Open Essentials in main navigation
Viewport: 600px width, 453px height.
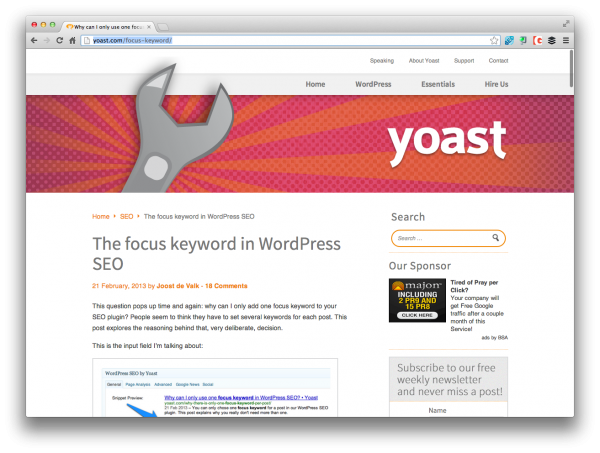point(438,84)
